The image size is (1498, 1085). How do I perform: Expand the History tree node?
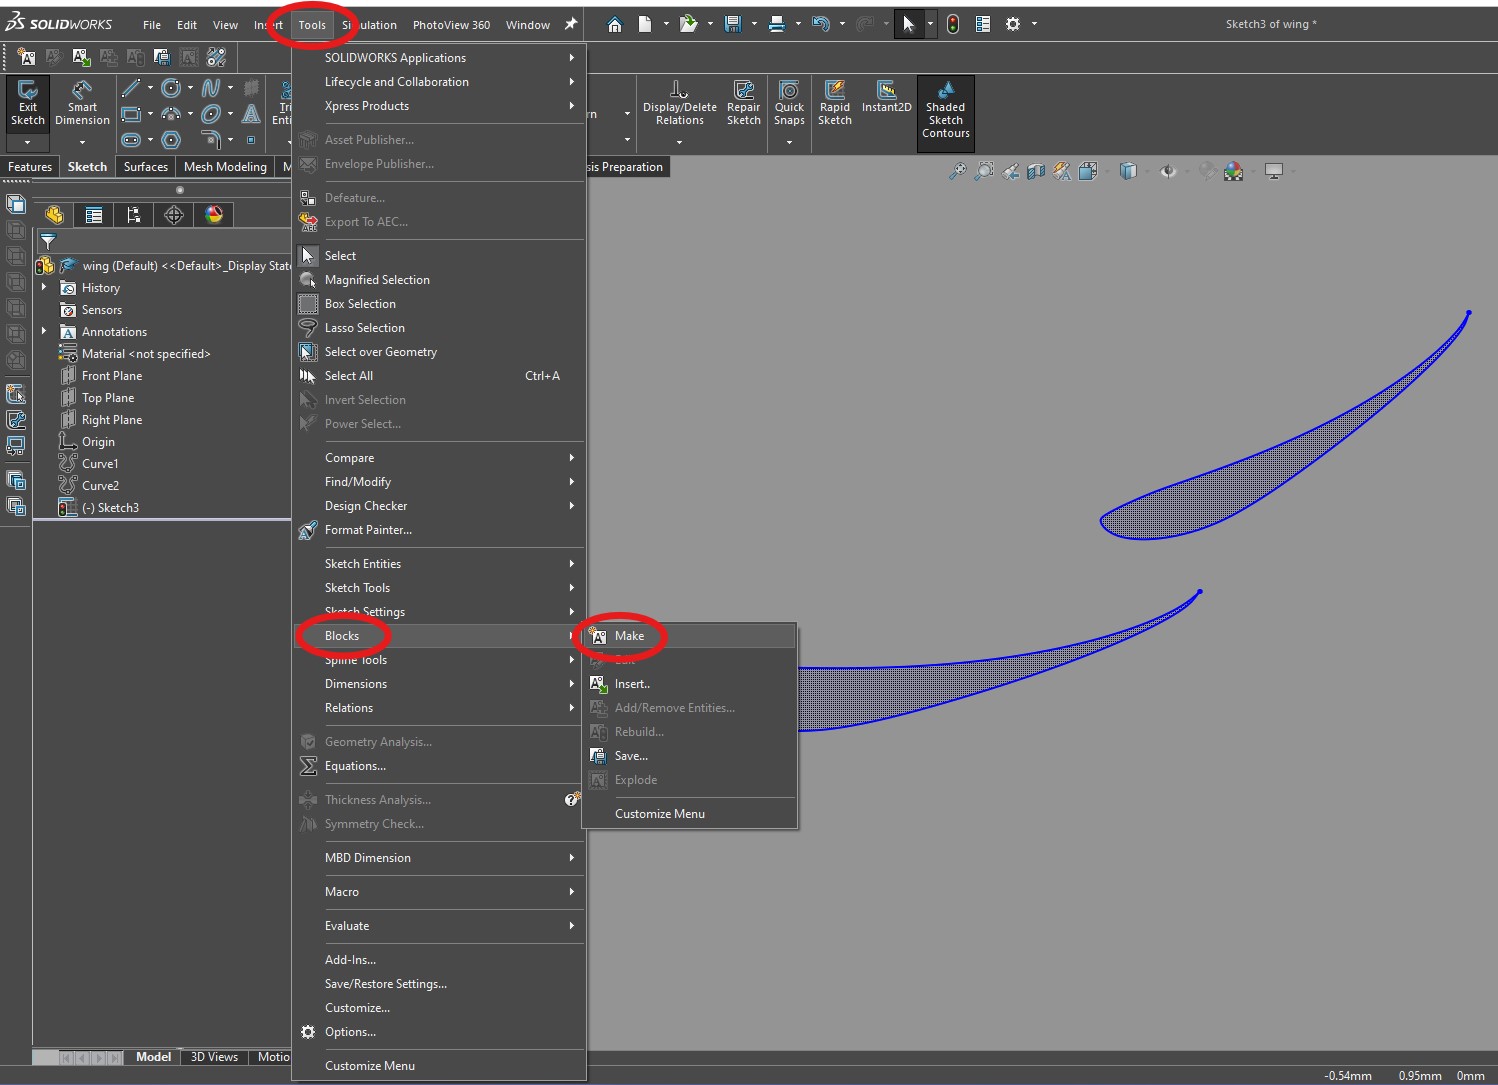coord(44,288)
